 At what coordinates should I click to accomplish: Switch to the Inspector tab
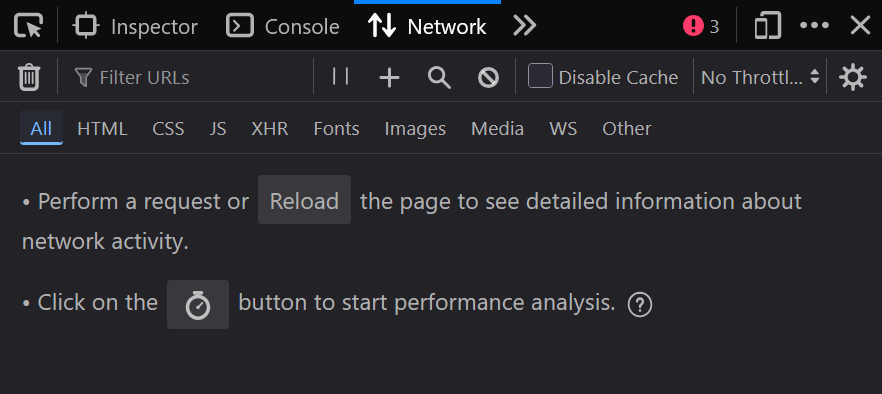tap(136, 26)
